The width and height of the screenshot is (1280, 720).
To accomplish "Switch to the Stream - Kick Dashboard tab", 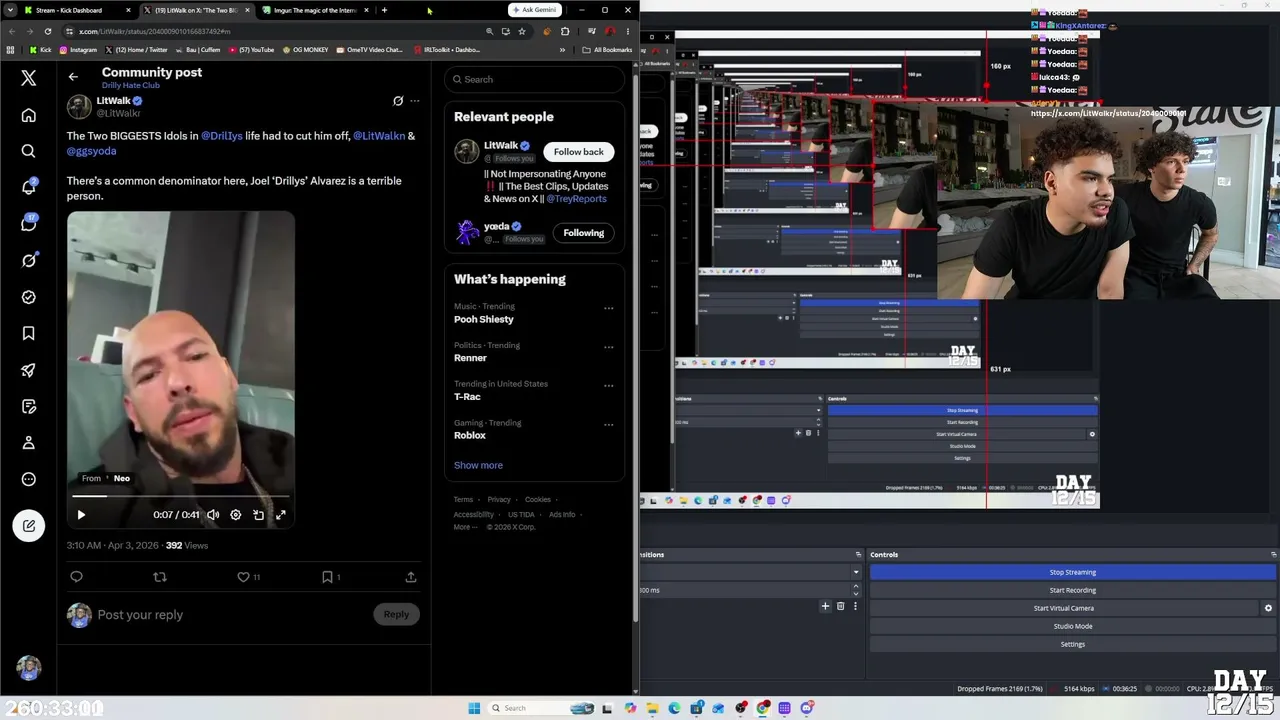I will (77, 10).
